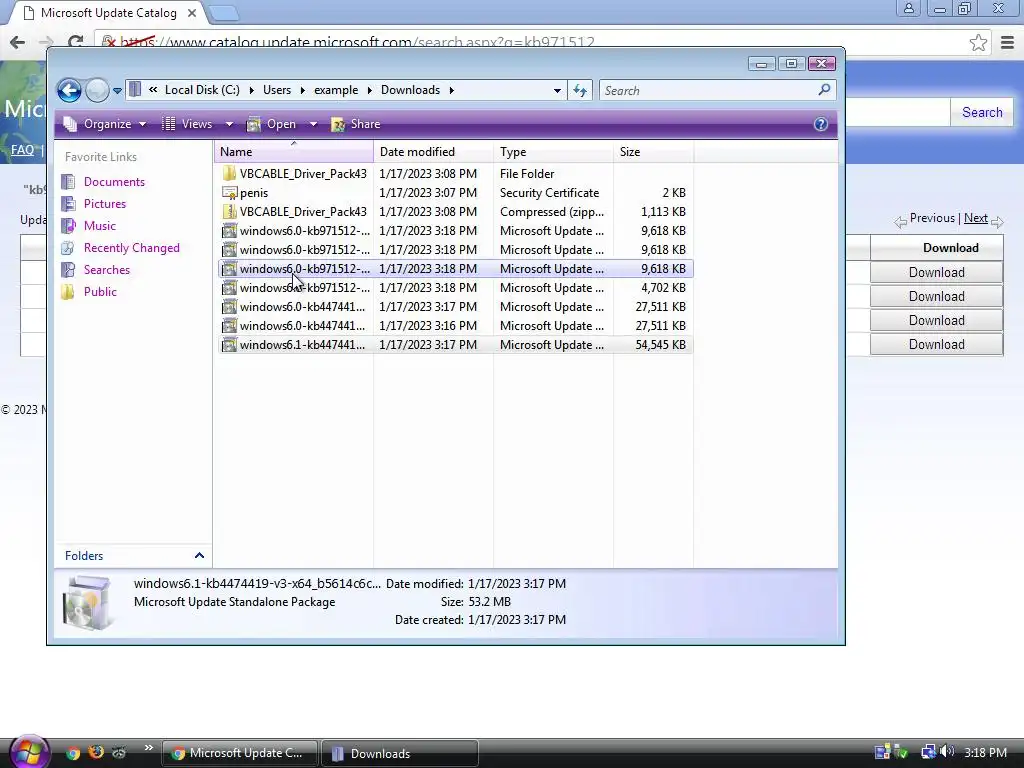The height and width of the screenshot is (768, 1024).
Task: Select windows6.0-kb447441 file modified 3:16 PM
Action: tap(455, 325)
